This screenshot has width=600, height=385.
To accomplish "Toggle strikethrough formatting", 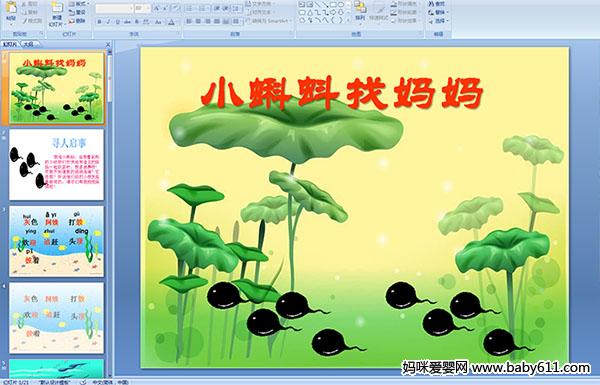I will [127, 22].
